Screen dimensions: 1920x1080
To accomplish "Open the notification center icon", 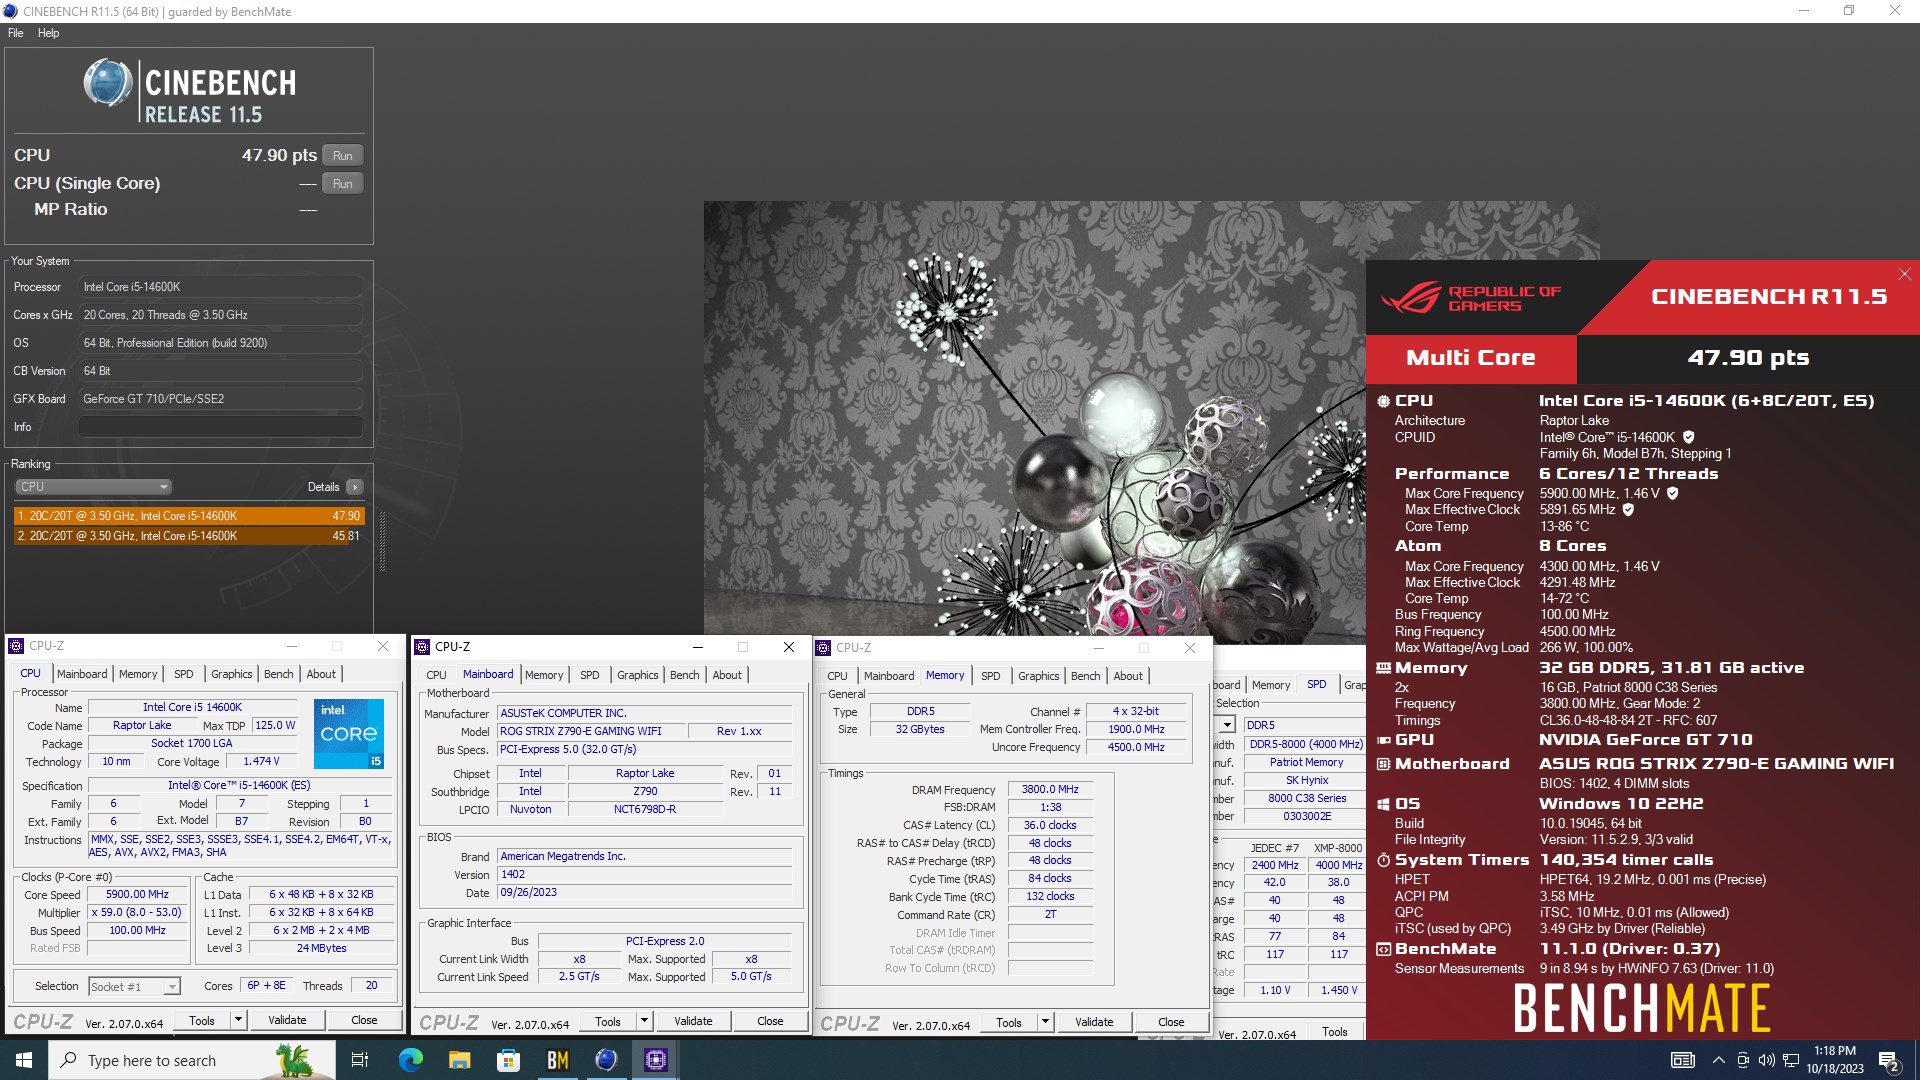I will 1889,1060.
